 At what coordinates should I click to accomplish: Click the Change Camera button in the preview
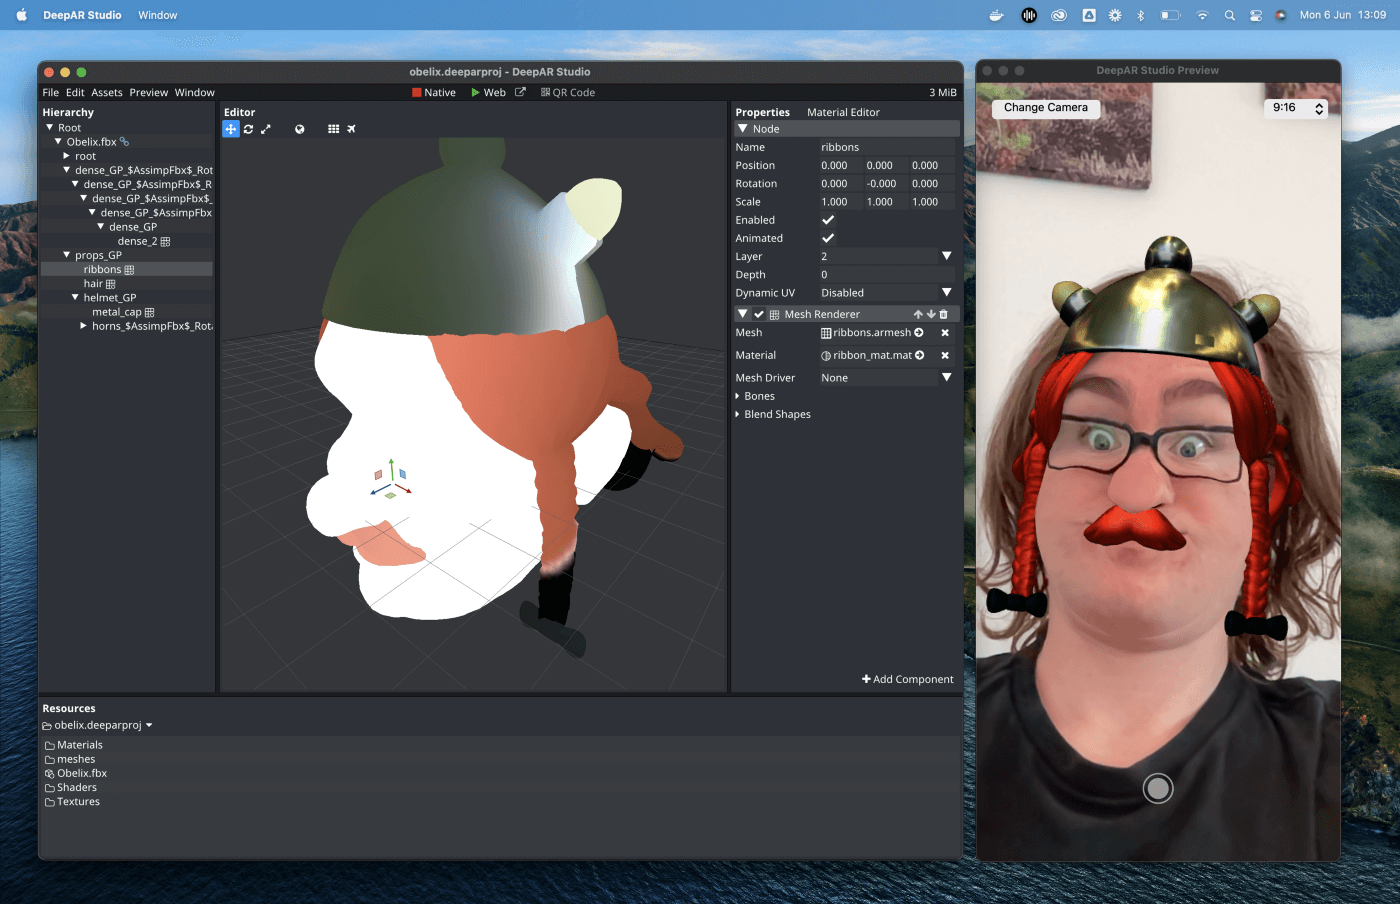pyautogui.click(x=1044, y=107)
